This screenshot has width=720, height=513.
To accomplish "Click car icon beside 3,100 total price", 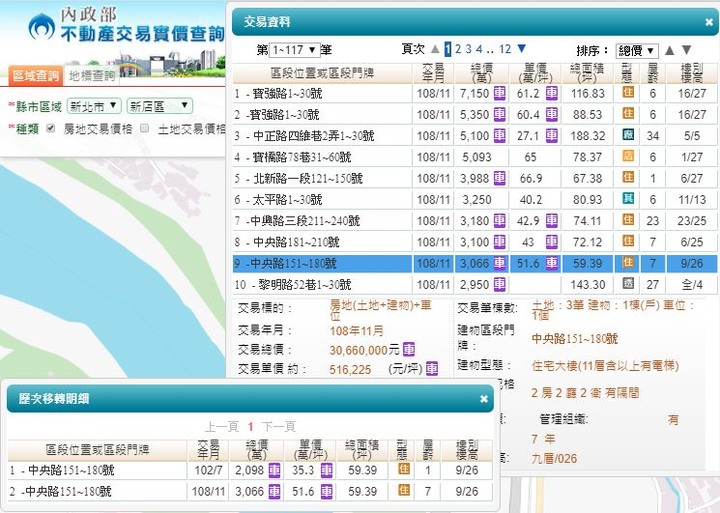I will [500, 242].
